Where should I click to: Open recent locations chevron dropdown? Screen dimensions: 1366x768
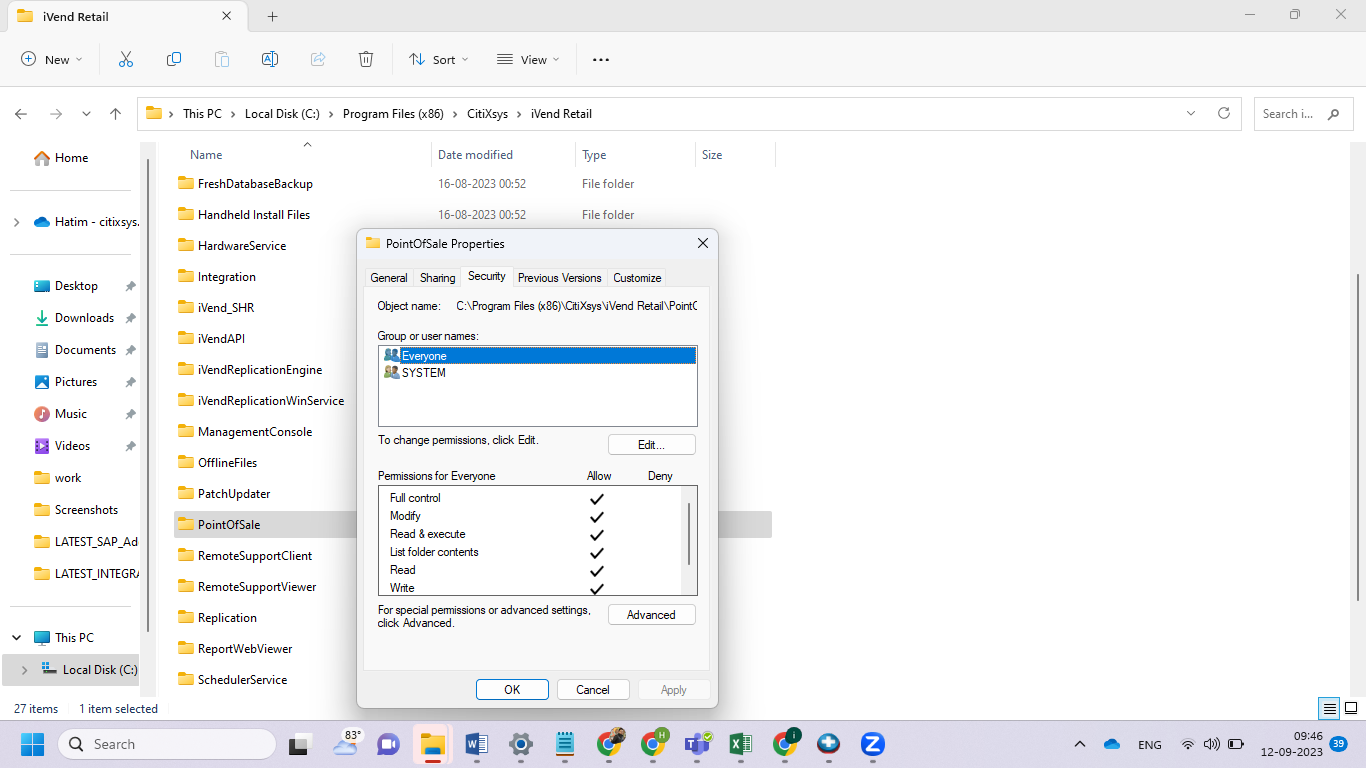(x=86, y=114)
